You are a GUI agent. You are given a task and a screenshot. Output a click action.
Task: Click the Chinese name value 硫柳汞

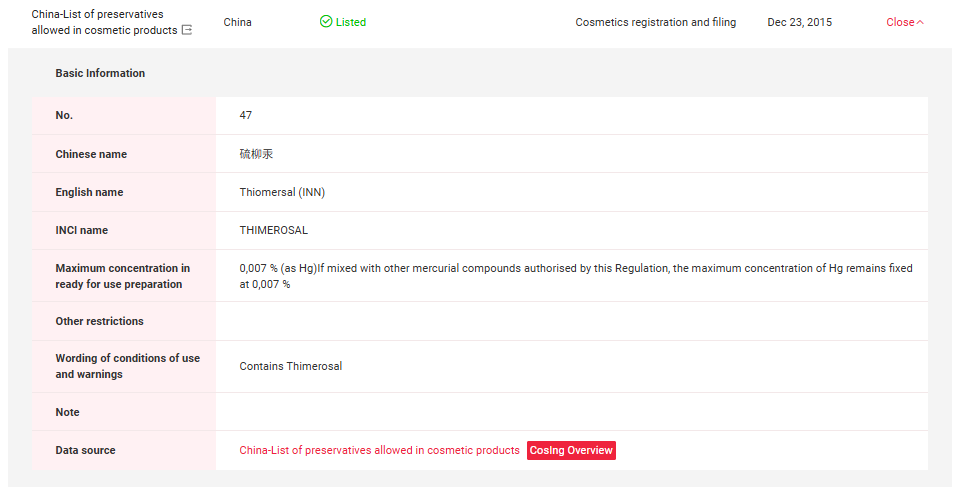[256, 154]
